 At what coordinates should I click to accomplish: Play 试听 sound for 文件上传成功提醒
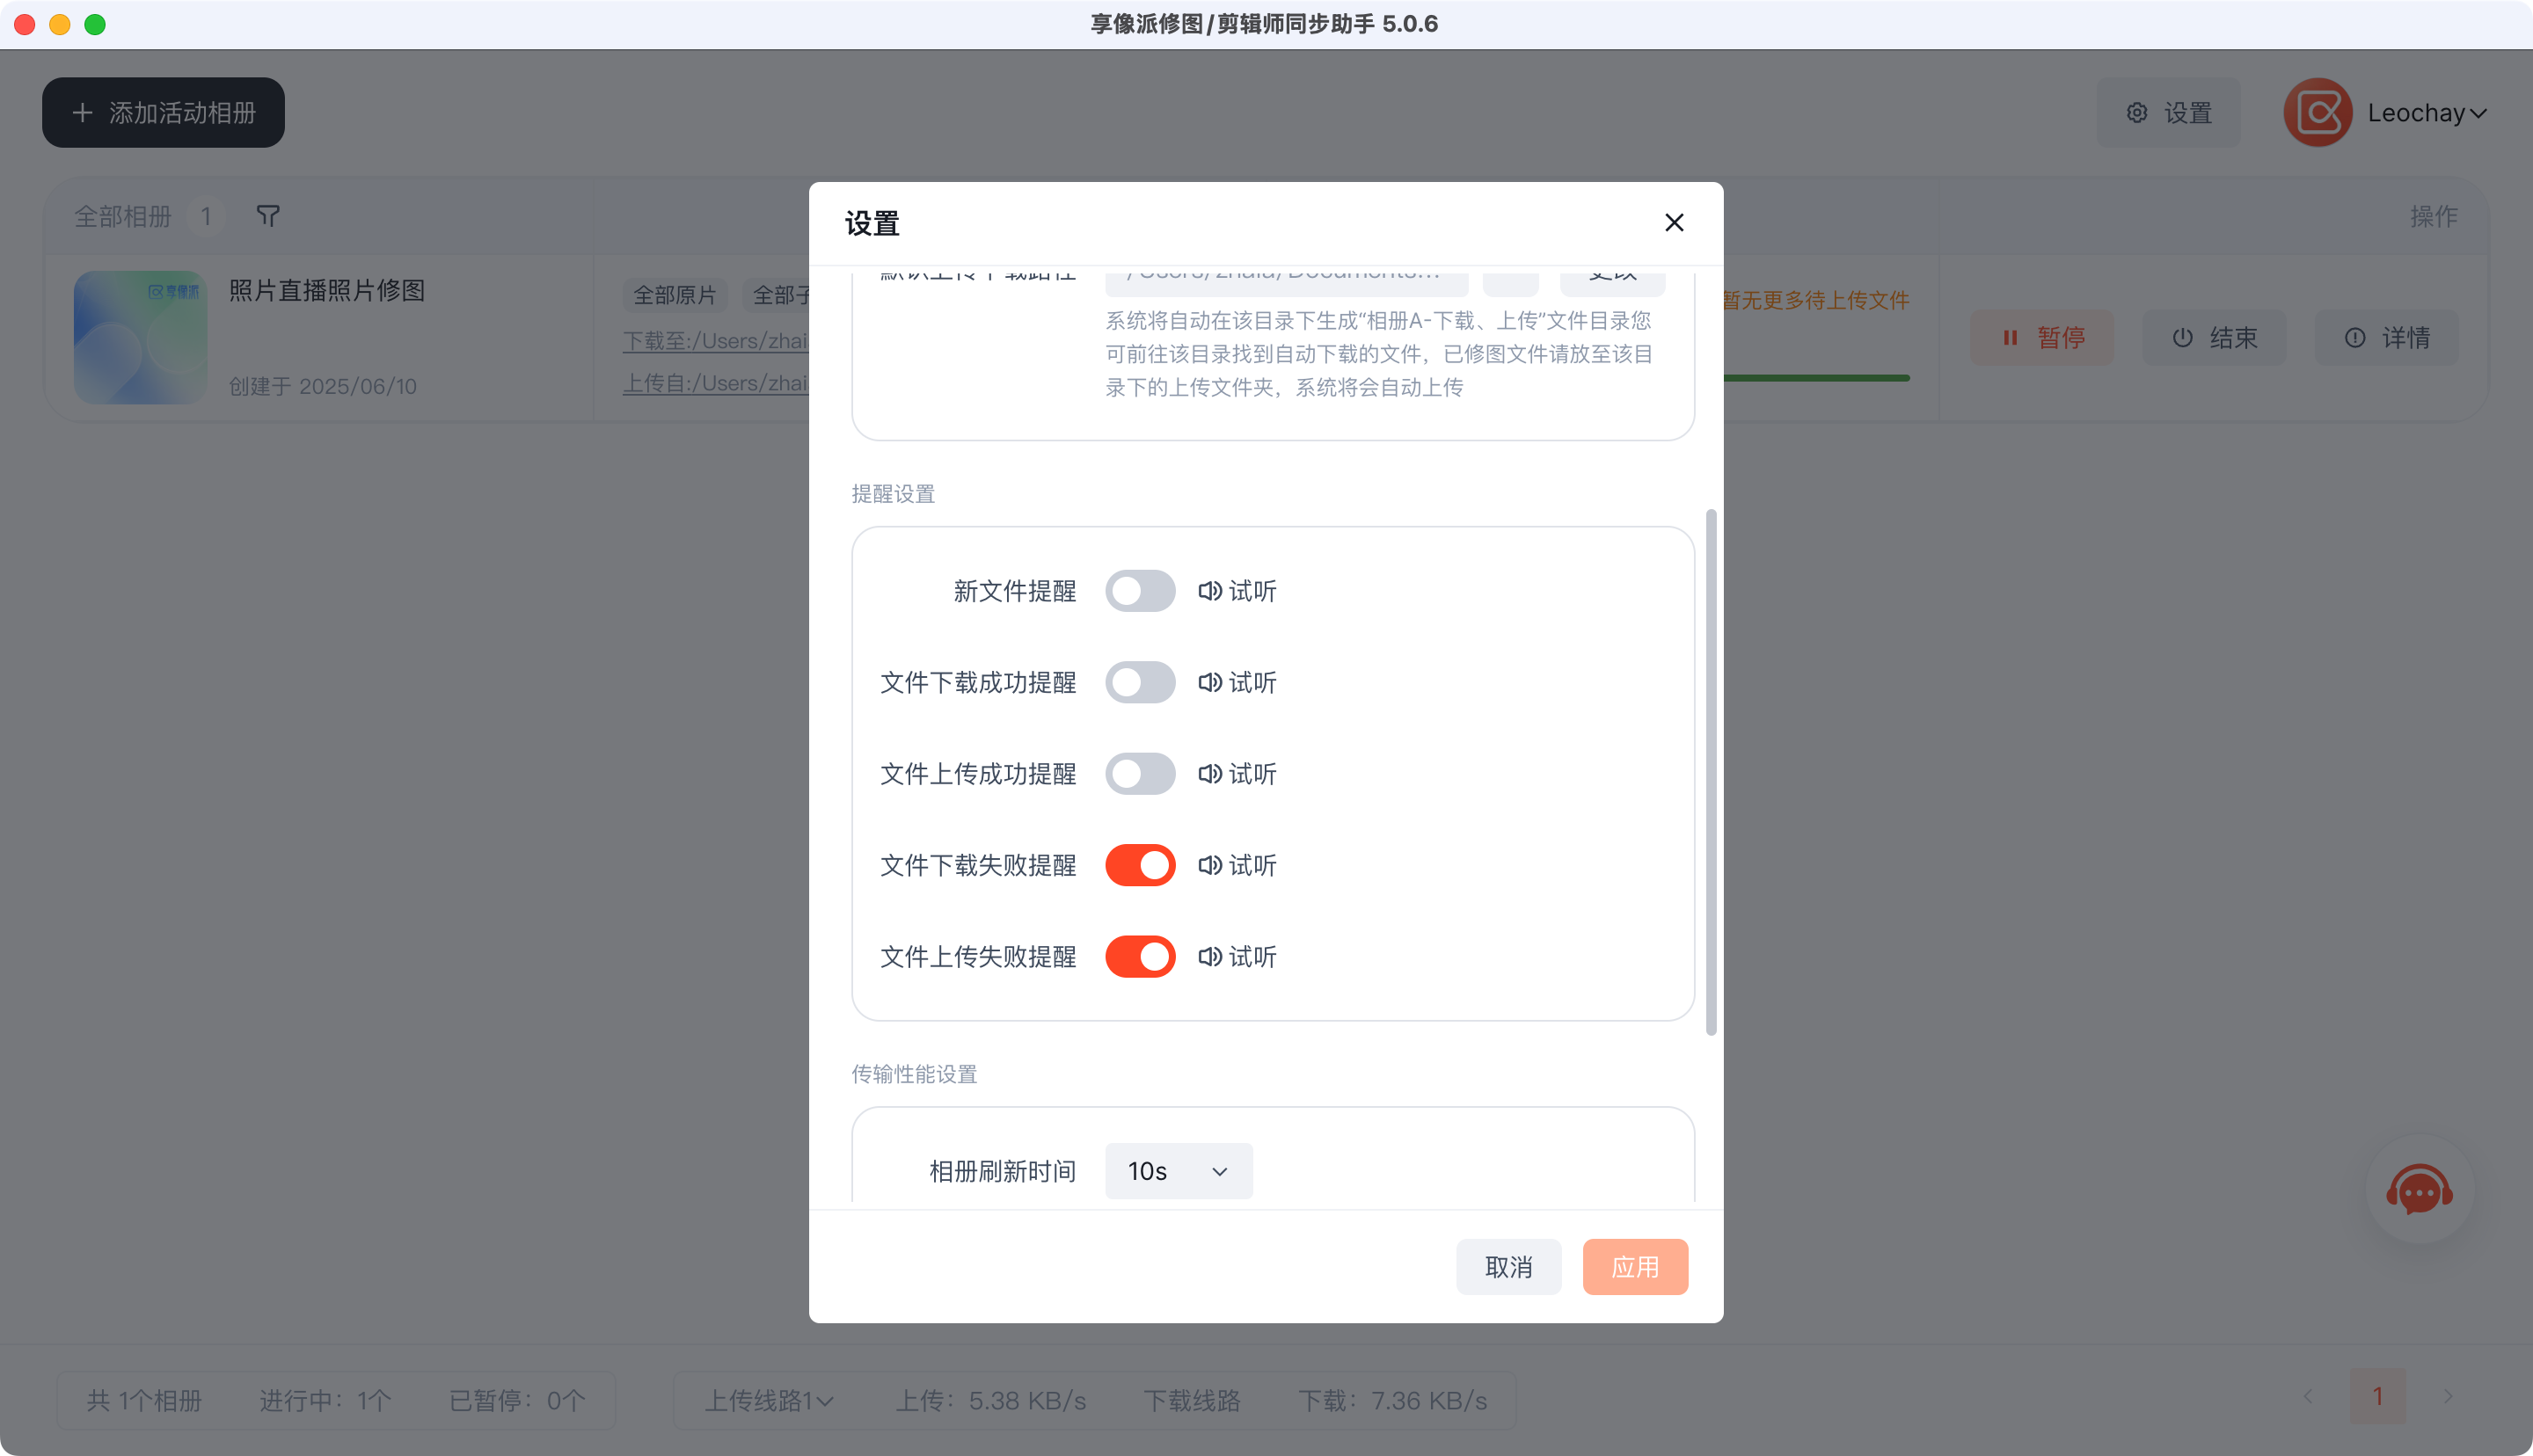point(1238,774)
